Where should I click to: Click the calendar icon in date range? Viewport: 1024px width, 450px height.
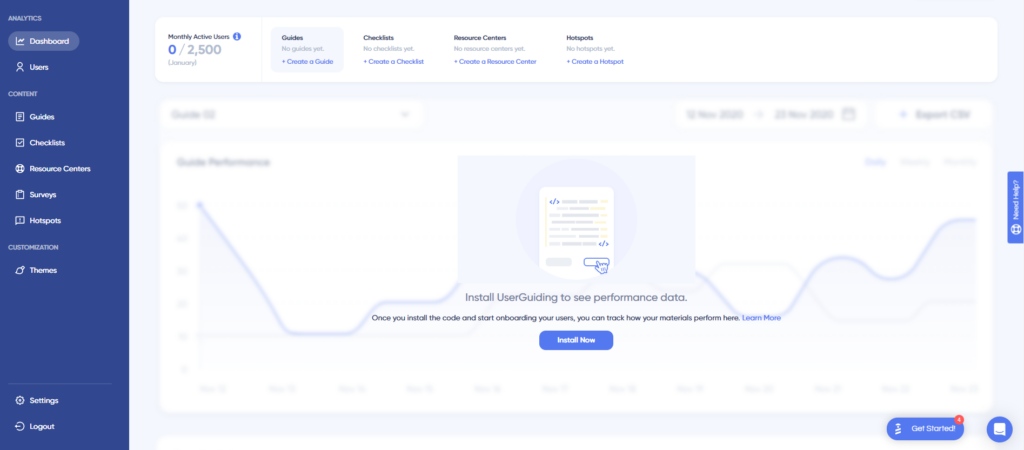click(x=848, y=114)
